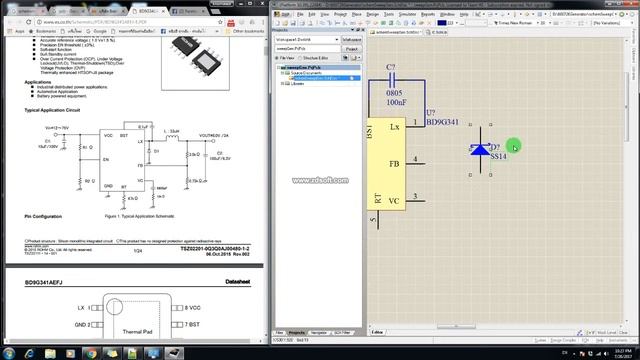
Task: Click the schematic document tab above canvas
Action: [396, 32]
